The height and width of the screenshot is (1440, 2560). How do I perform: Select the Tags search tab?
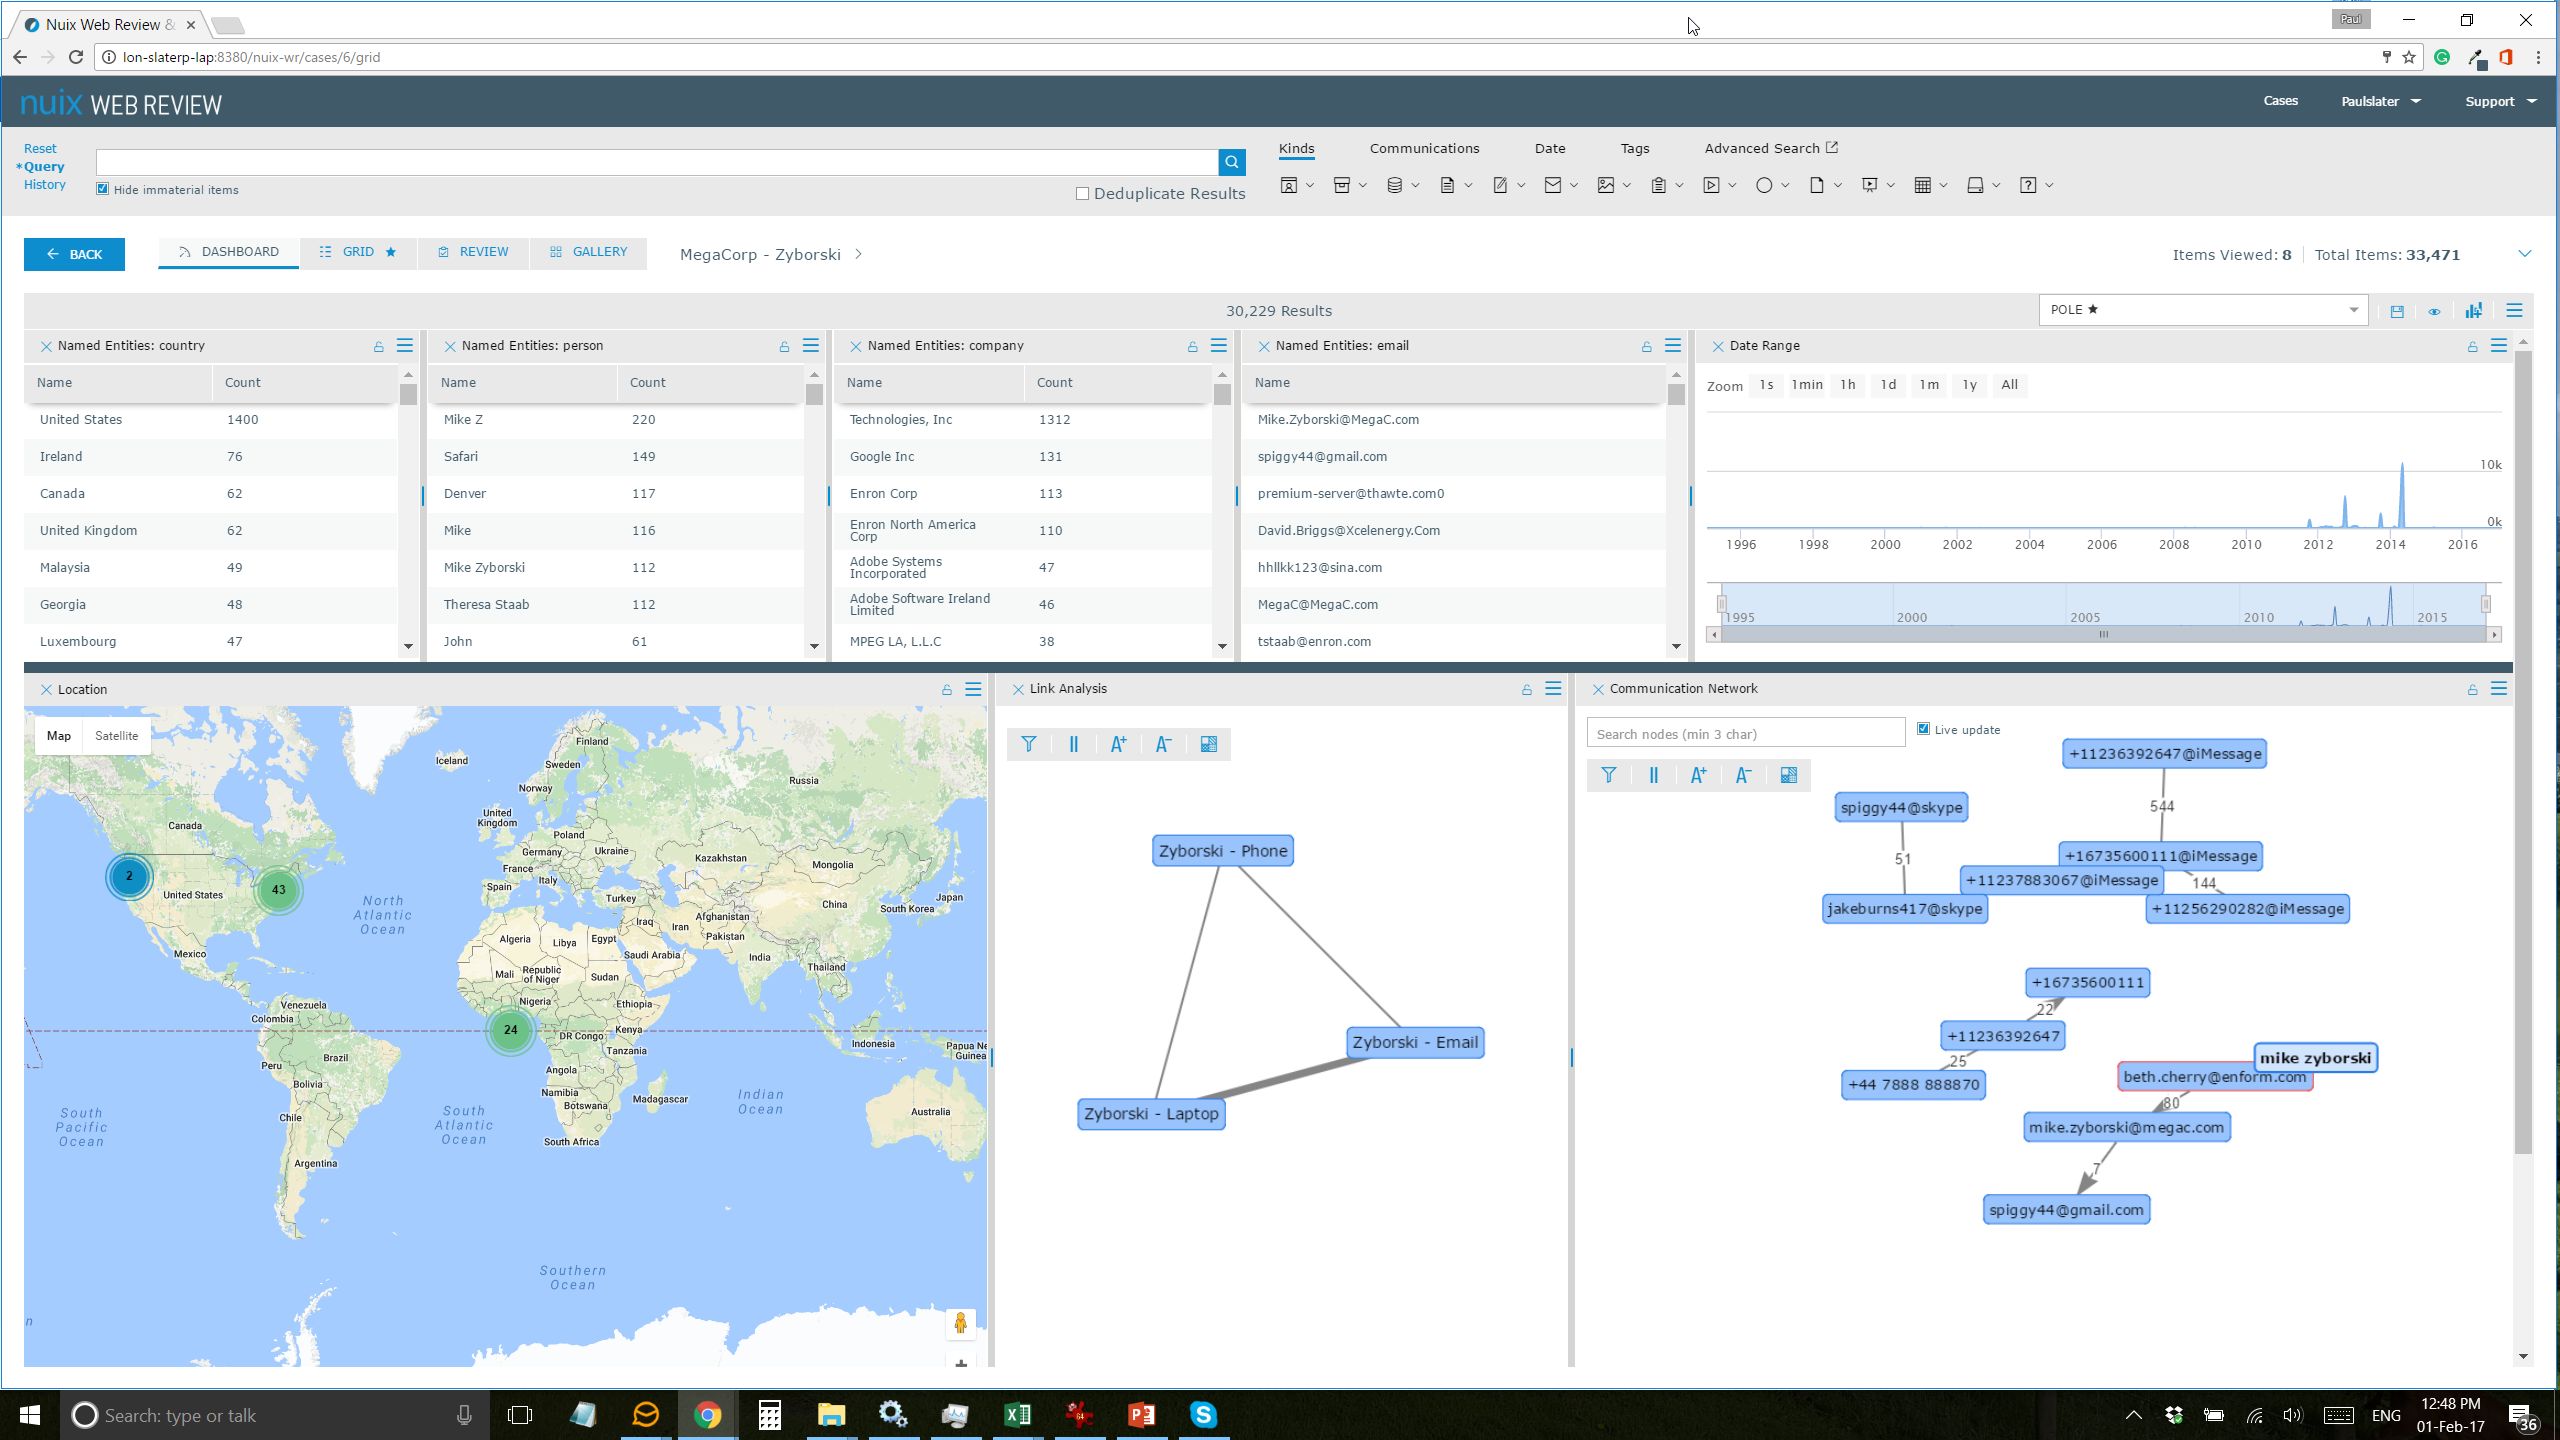point(1635,148)
